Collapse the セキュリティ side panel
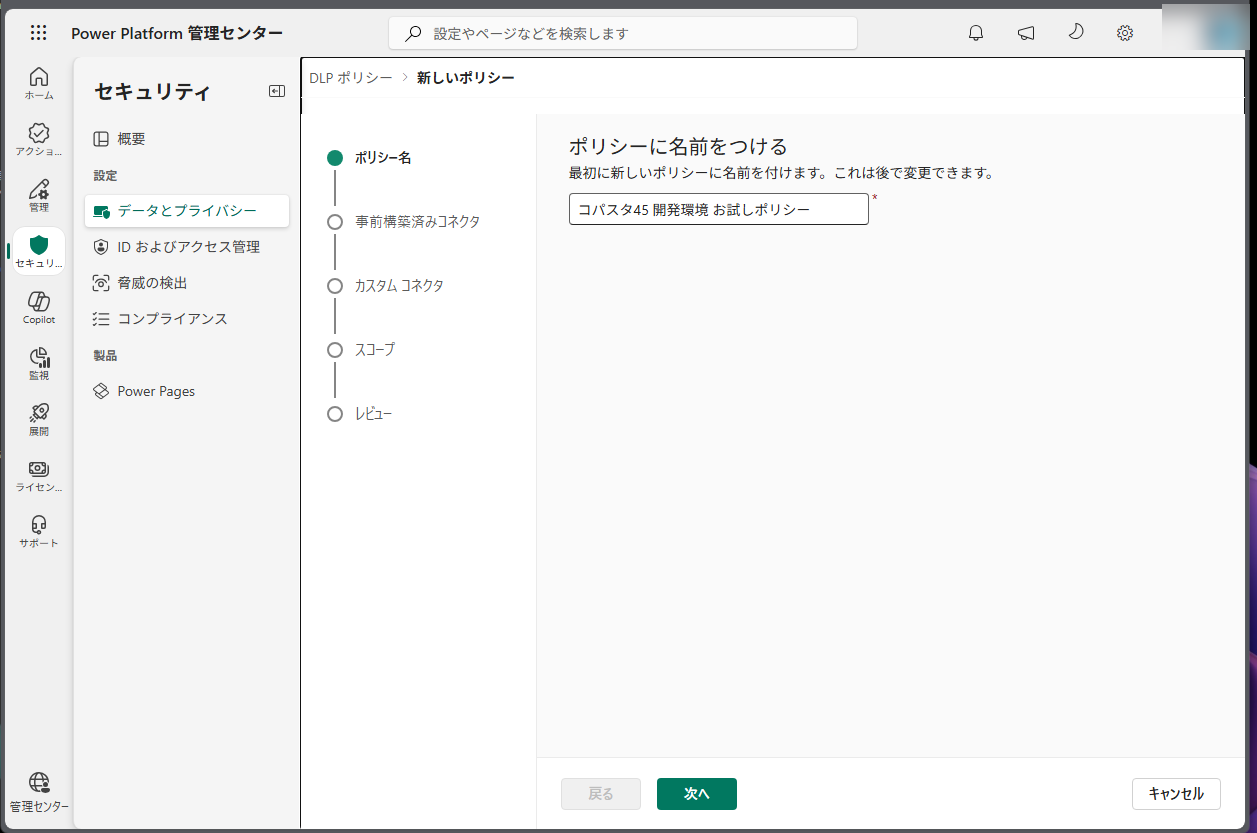Screen dimensions: 1257x833 277,91
